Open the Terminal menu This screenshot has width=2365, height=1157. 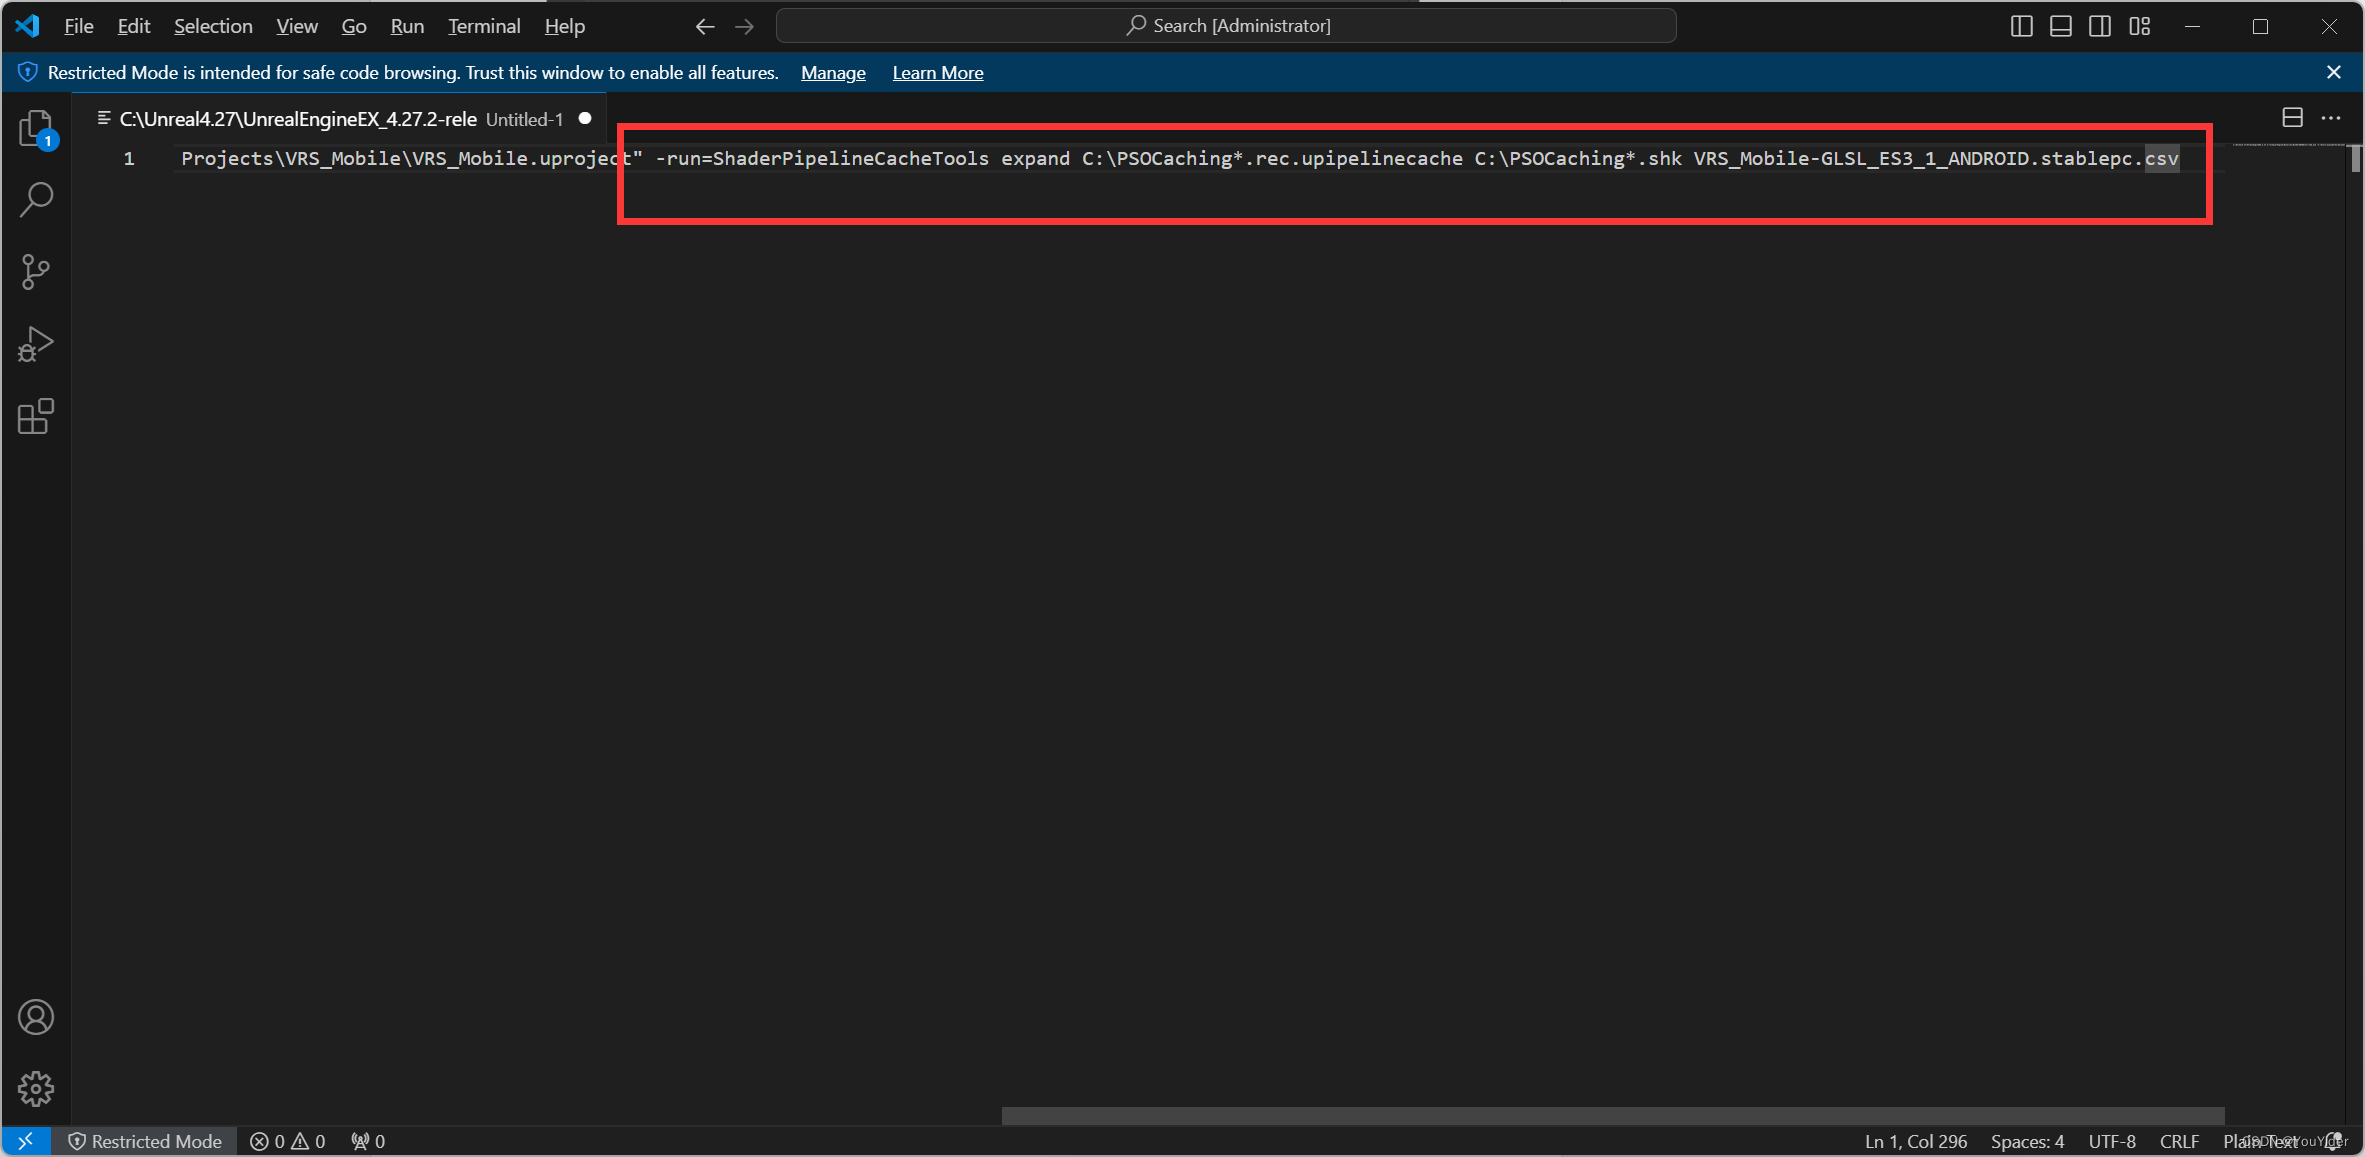click(x=483, y=26)
